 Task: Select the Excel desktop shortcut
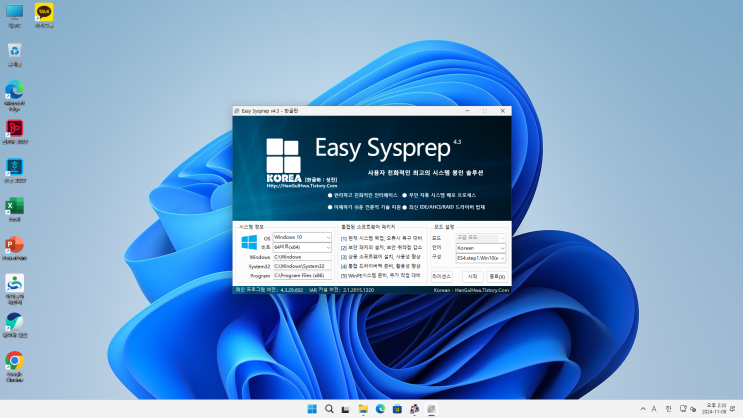[x=15, y=209]
